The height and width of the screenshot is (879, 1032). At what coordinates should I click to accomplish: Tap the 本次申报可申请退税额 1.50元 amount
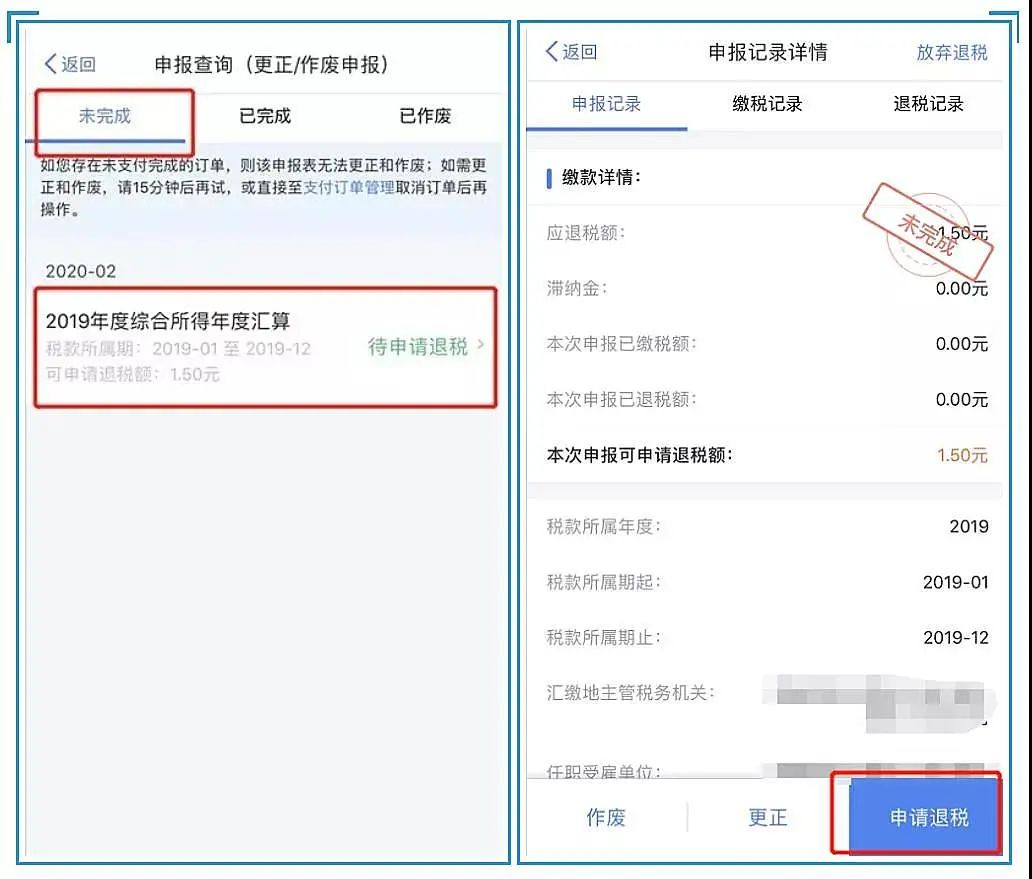click(962, 455)
